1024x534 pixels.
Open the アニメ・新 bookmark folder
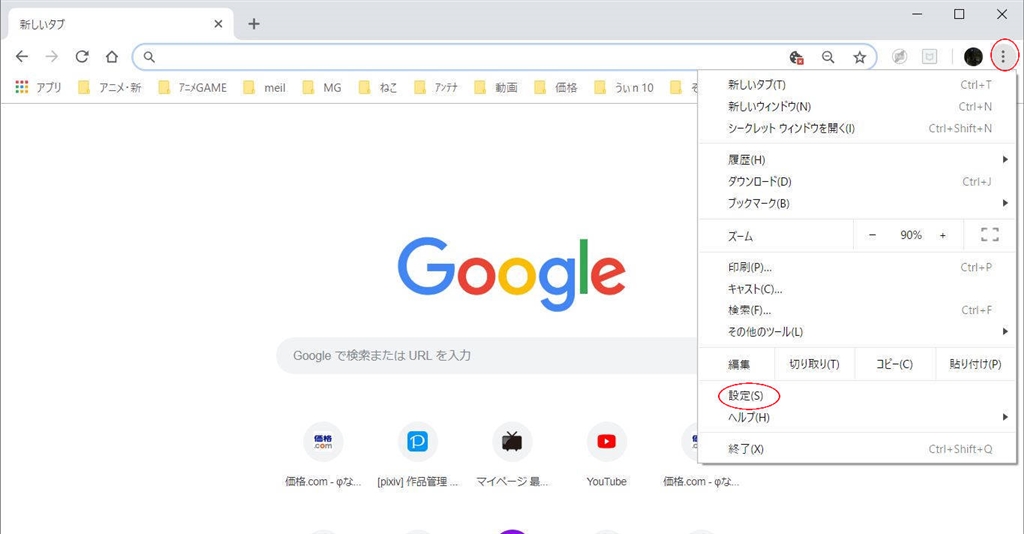pos(109,87)
